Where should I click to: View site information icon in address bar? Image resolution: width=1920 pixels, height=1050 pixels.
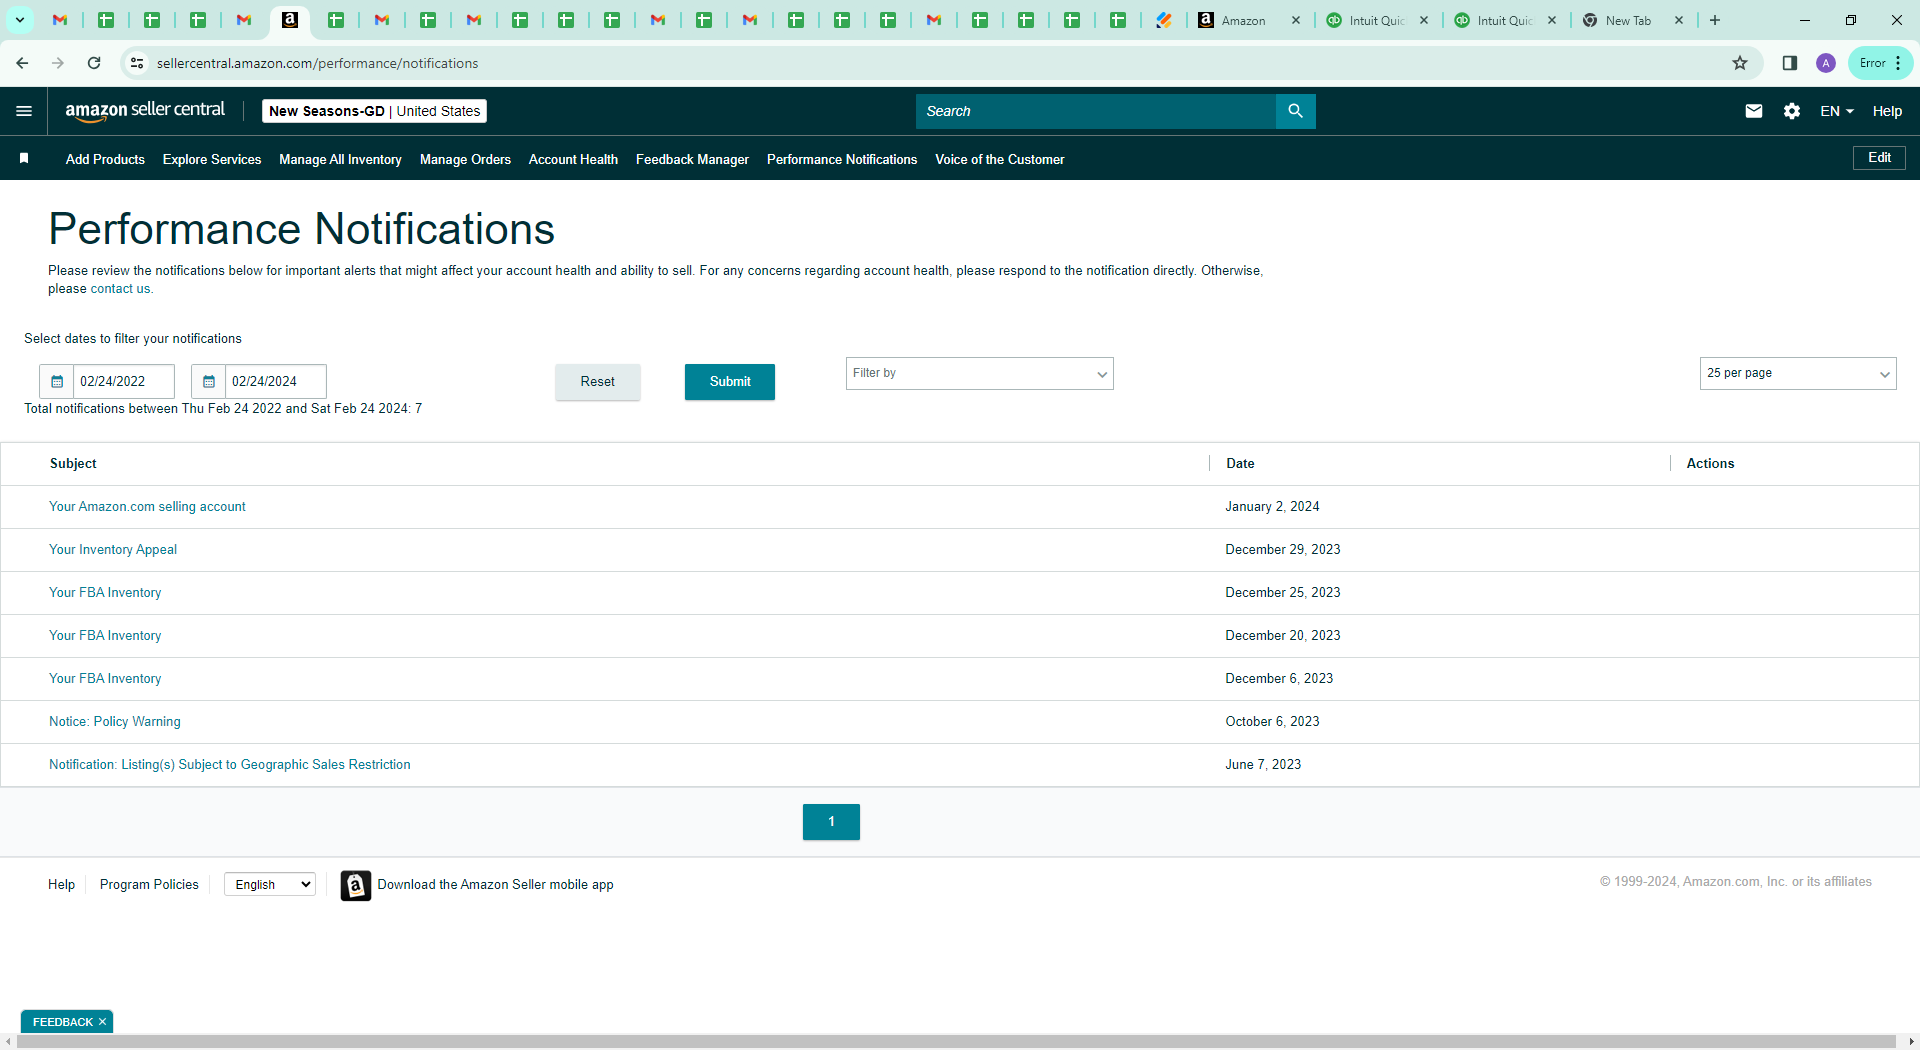coord(137,63)
